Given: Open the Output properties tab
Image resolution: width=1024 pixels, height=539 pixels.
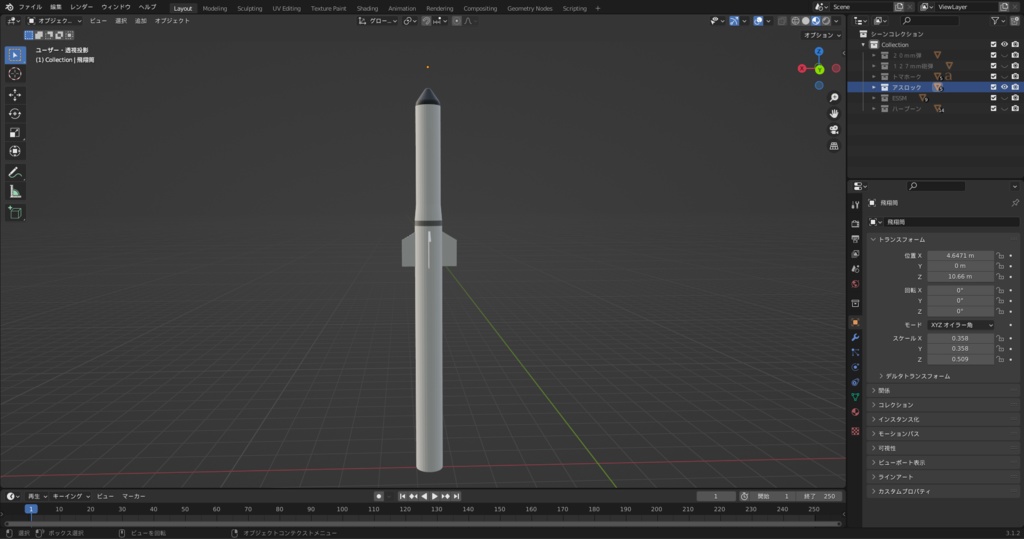Looking at the screenshot, I should tap(855, 239).
